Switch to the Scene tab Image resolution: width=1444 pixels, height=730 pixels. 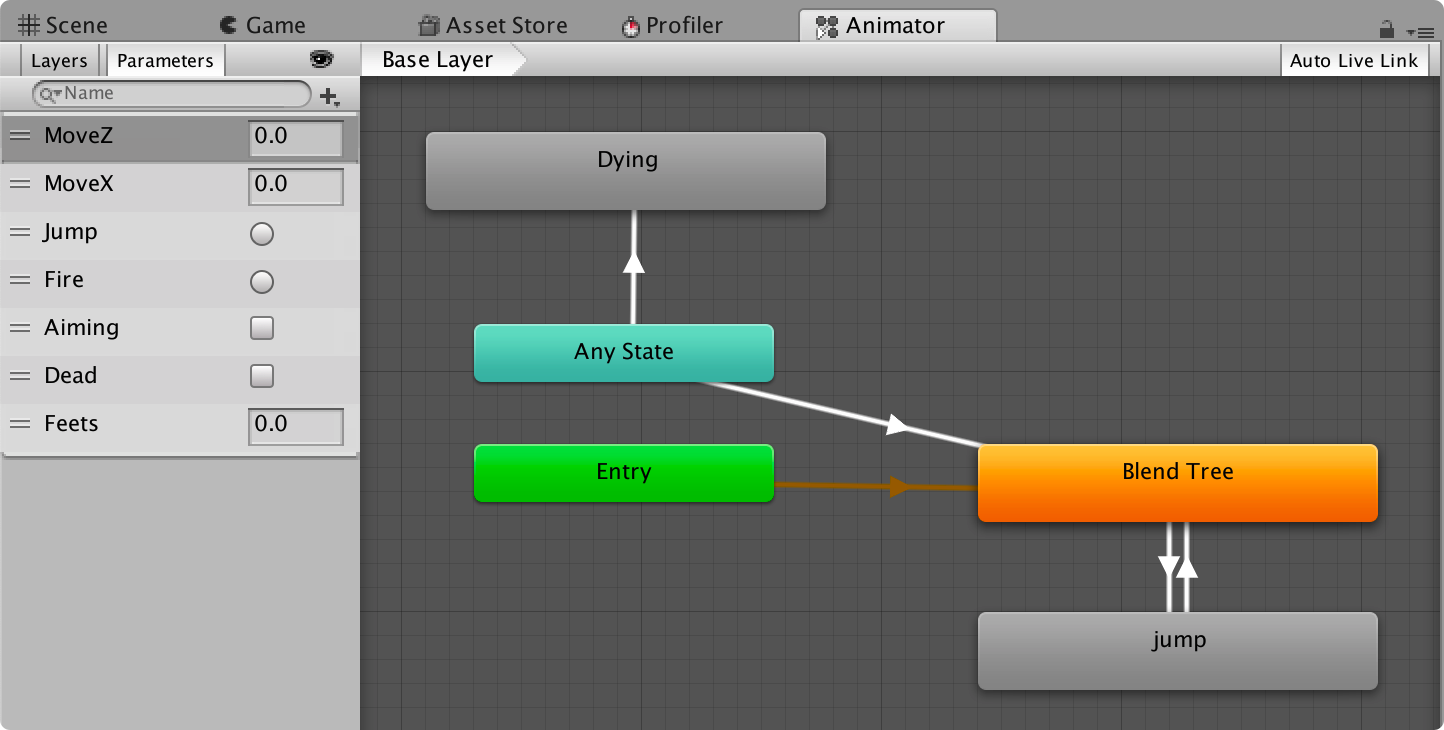[x=63, y=25]
